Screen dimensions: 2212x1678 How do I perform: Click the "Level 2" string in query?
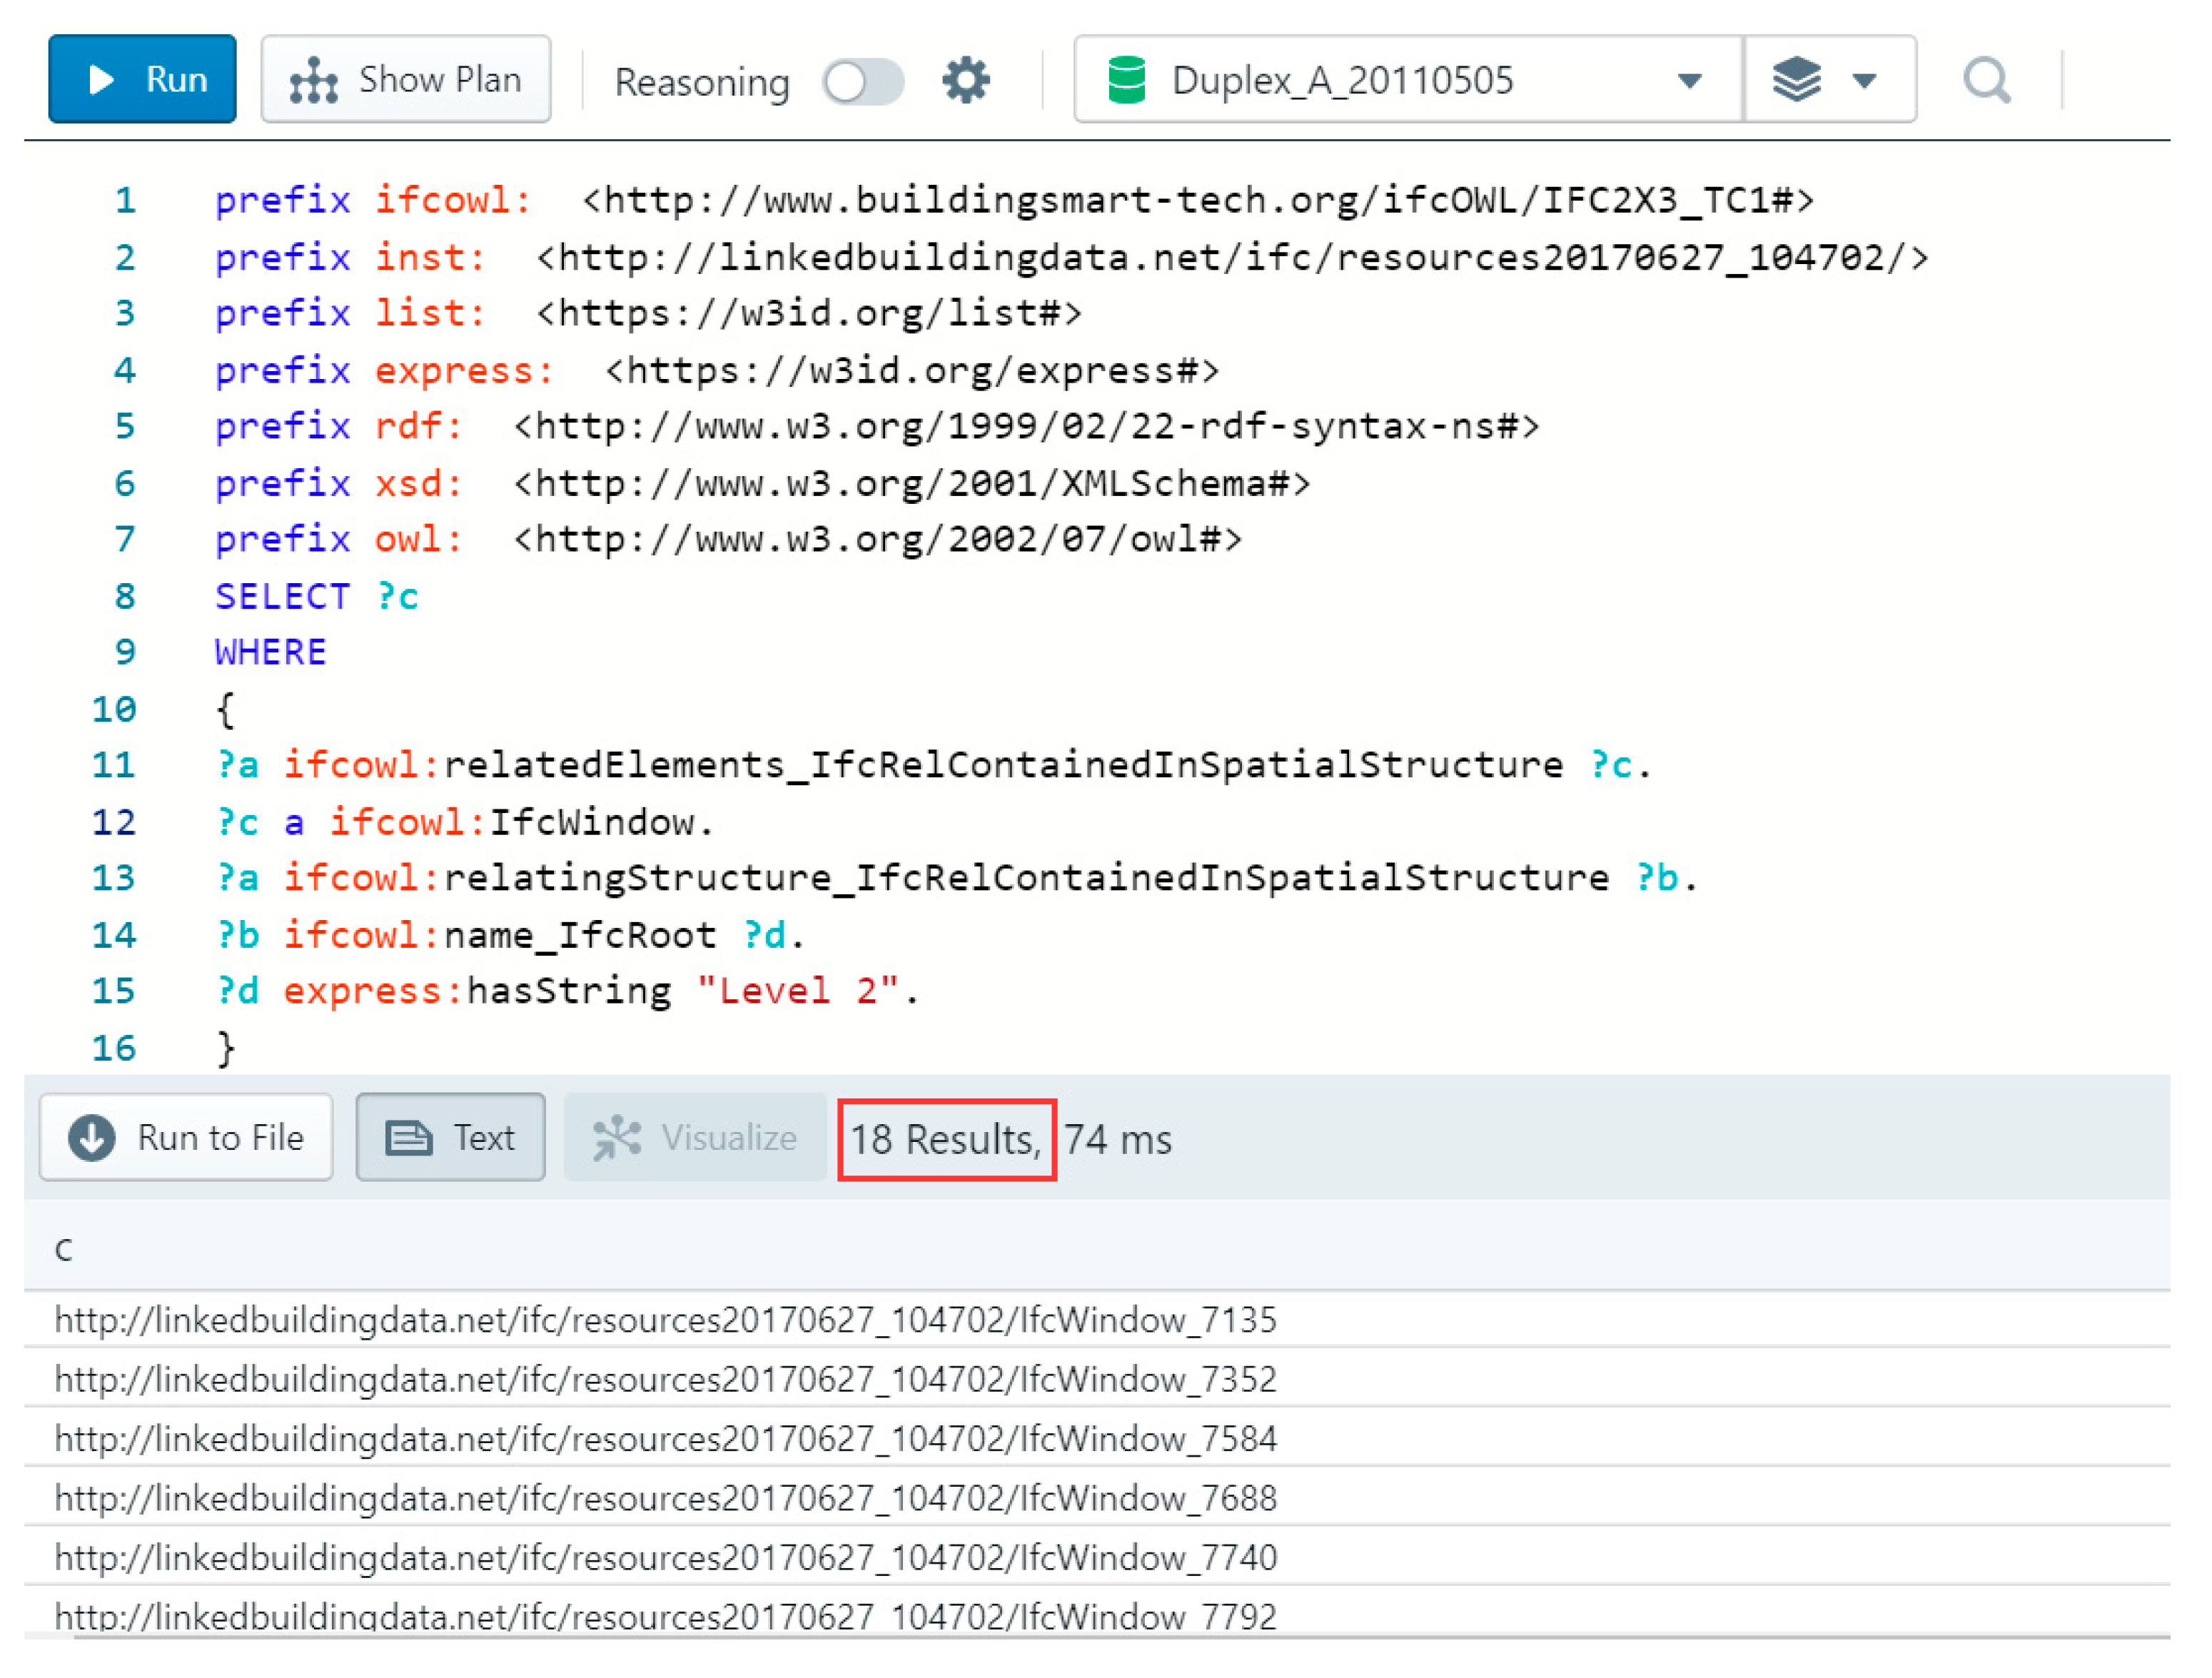(x=797, y=991)
